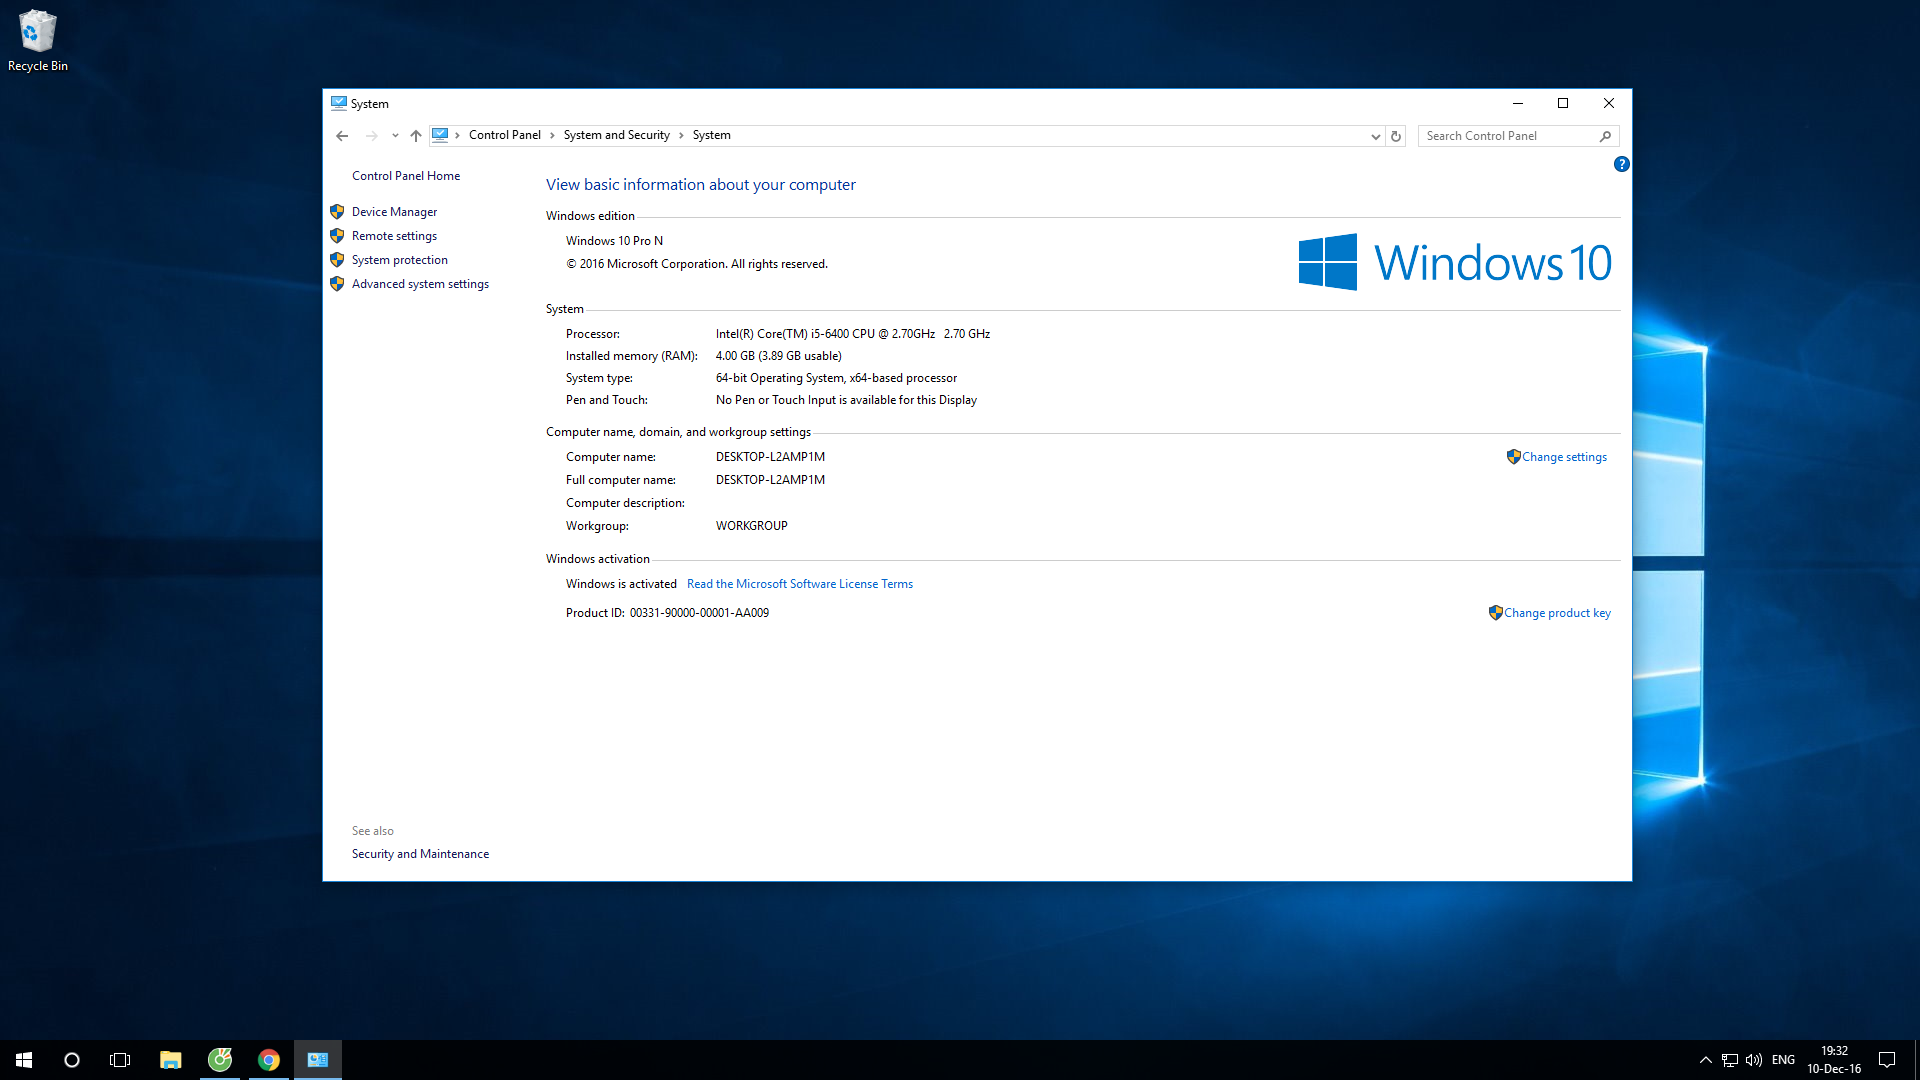Image resolution: width=1920 pixels, height=1080 pixels.
Task: Click Change product key link
Action: pos(1556,613)
